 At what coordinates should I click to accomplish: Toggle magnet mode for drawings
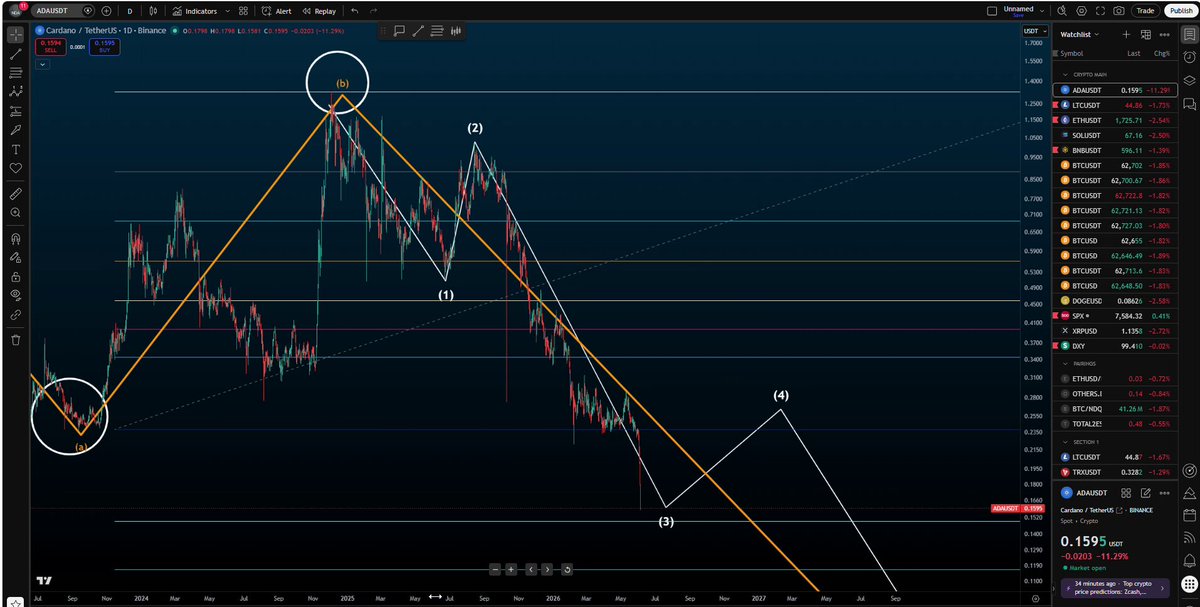tap(16, 239)
